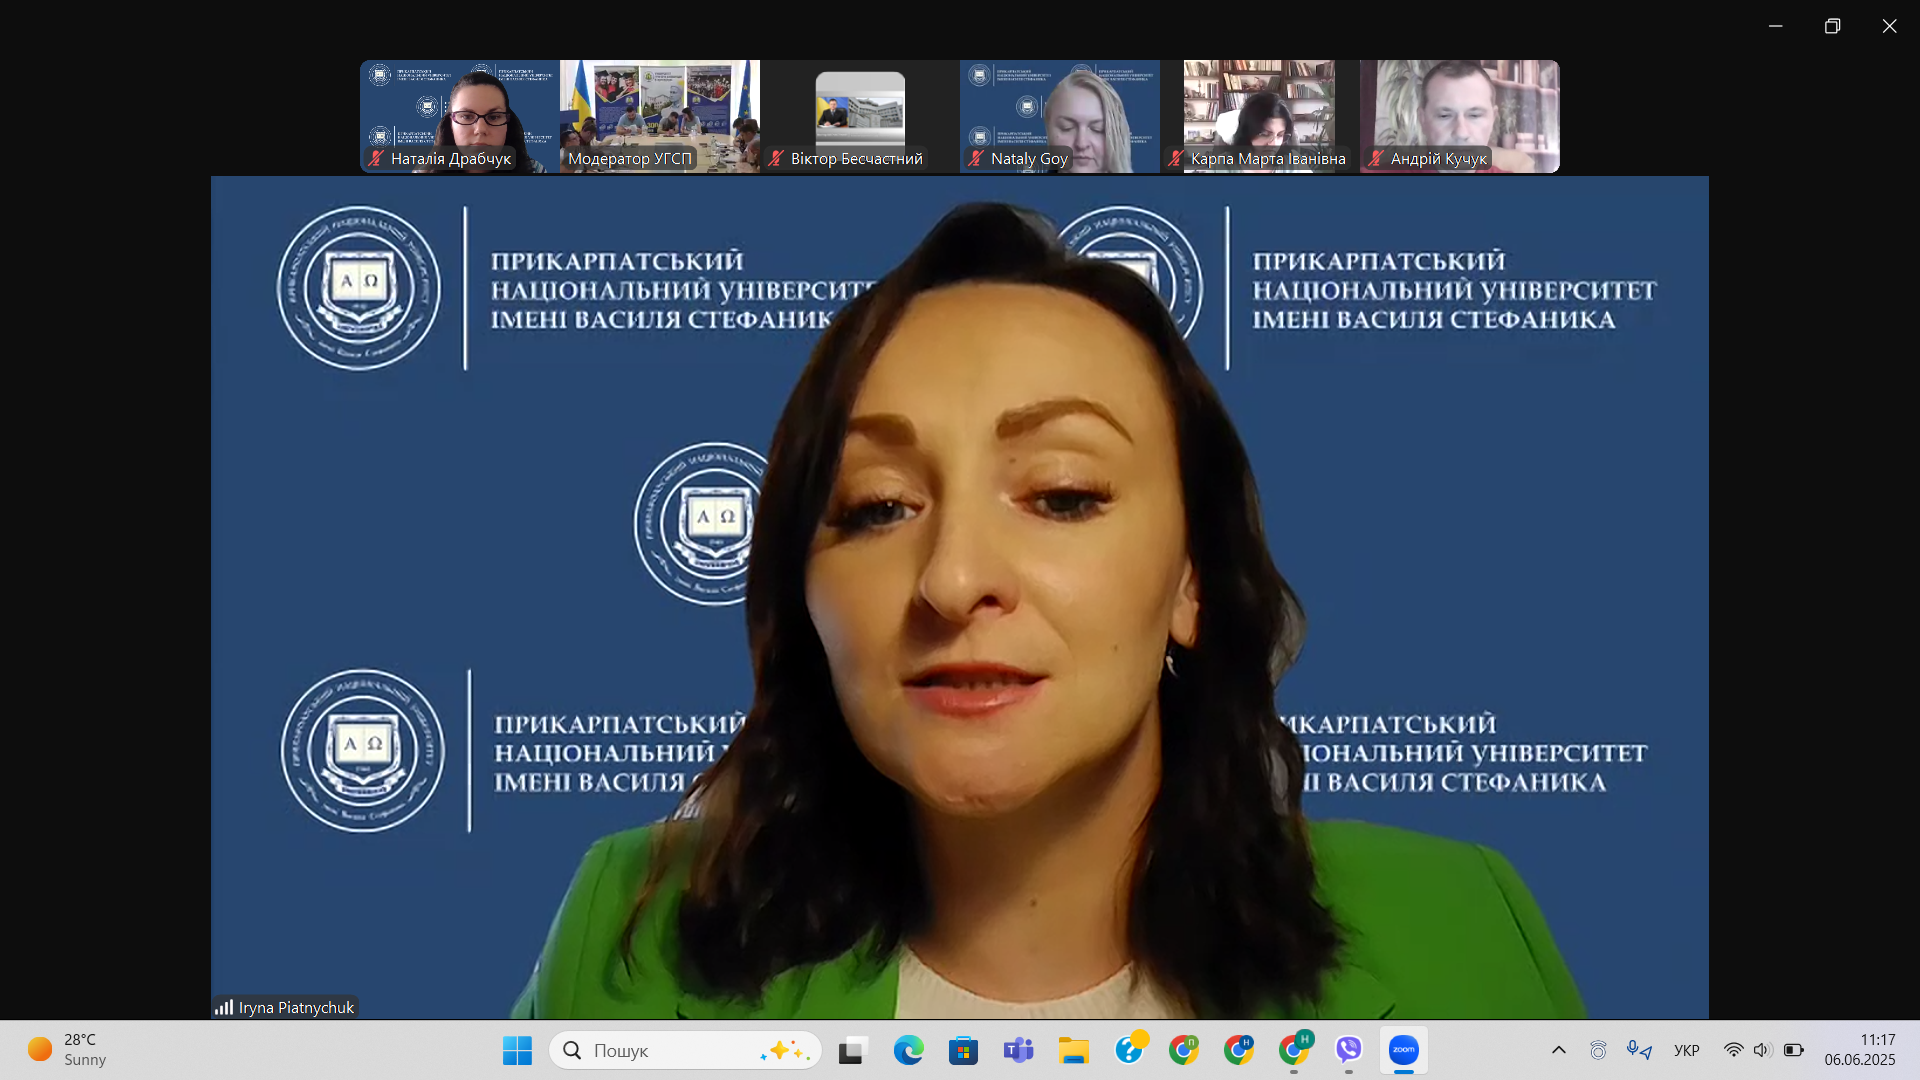This screenshot has width=1920, height=1080.
Task: Open the Zoom app taskbar icon
Action: point(1403,1050)
